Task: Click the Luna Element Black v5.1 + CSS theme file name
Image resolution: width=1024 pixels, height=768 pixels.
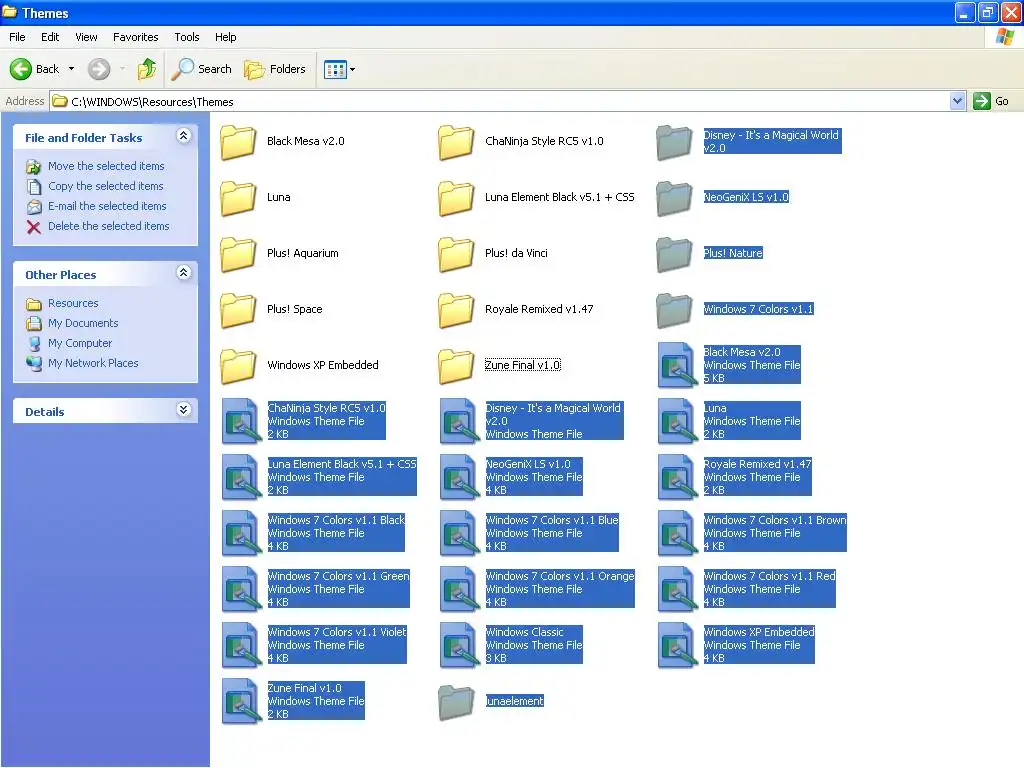Action: (342, 464)
